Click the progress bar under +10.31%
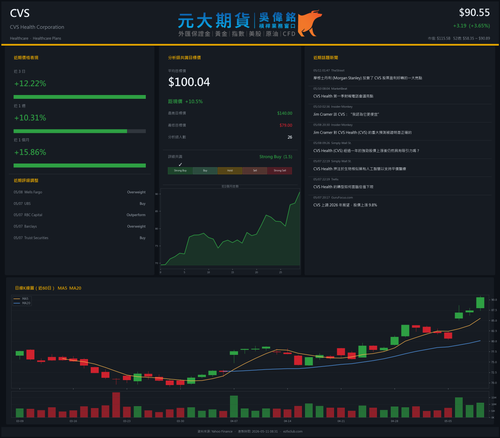 (80, 131)
